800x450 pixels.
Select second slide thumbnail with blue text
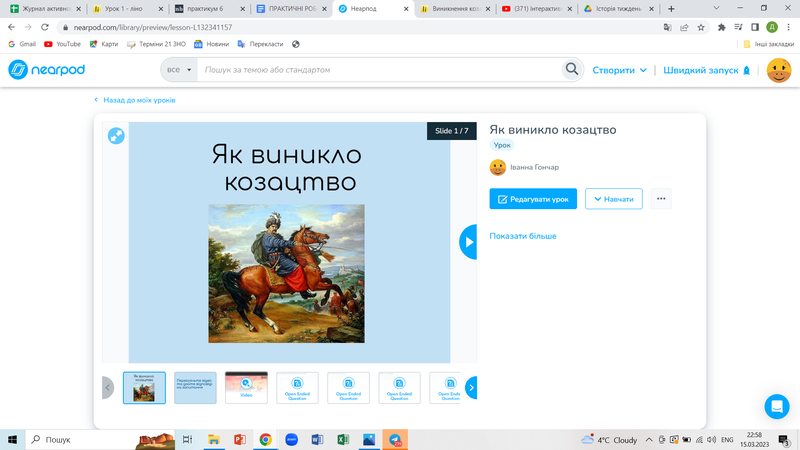[195, 388]
